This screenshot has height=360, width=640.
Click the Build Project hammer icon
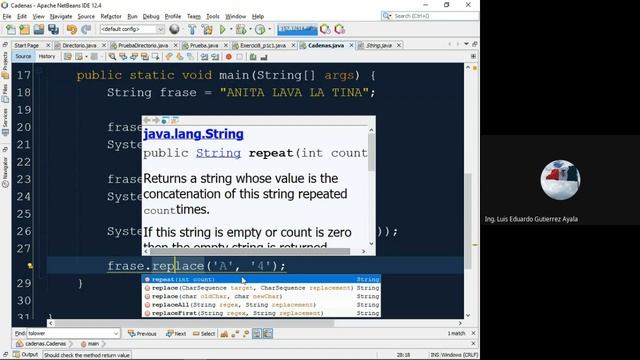point(192,29)
